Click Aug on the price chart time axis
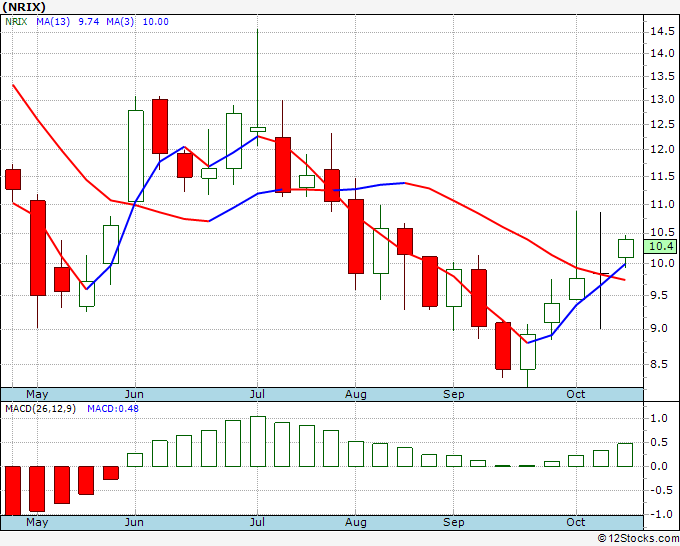The width and height of the screenshot is (680, 546). point(356,394)
